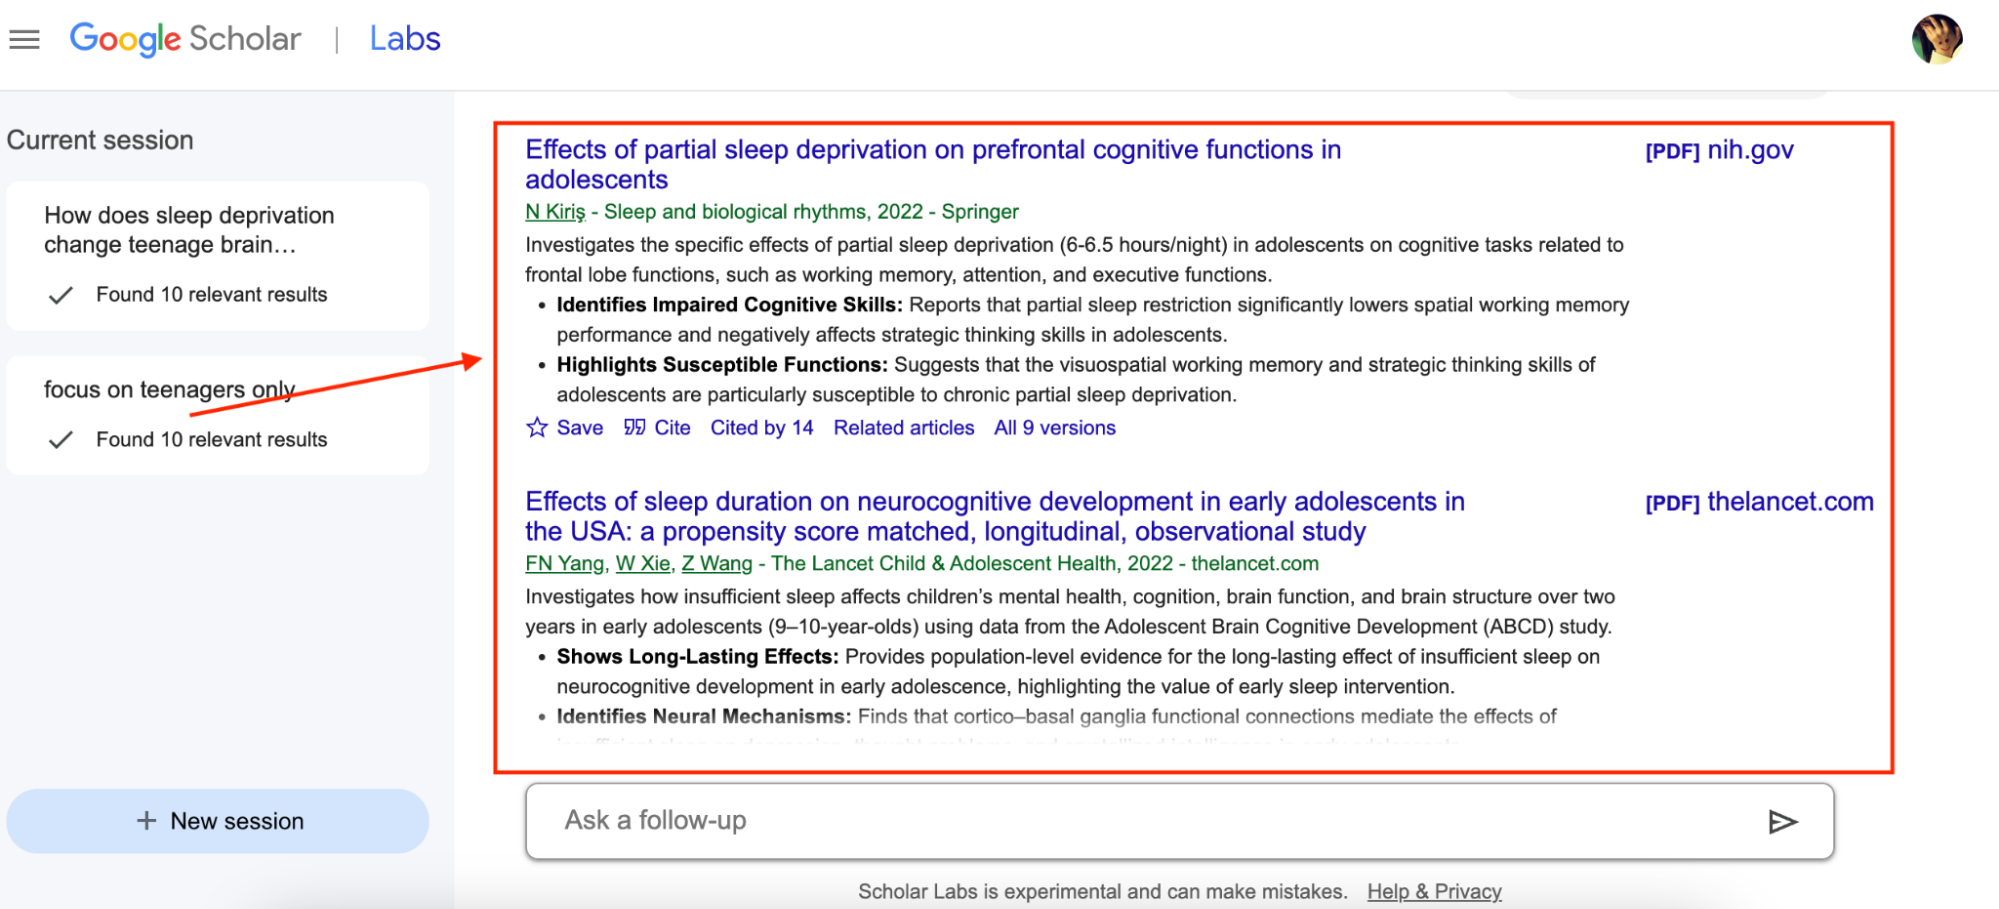This screenshot has height=909, width=1999.
Task: Open 'Effects of sleep duration' Lancet article
Action: coord(995,516)
